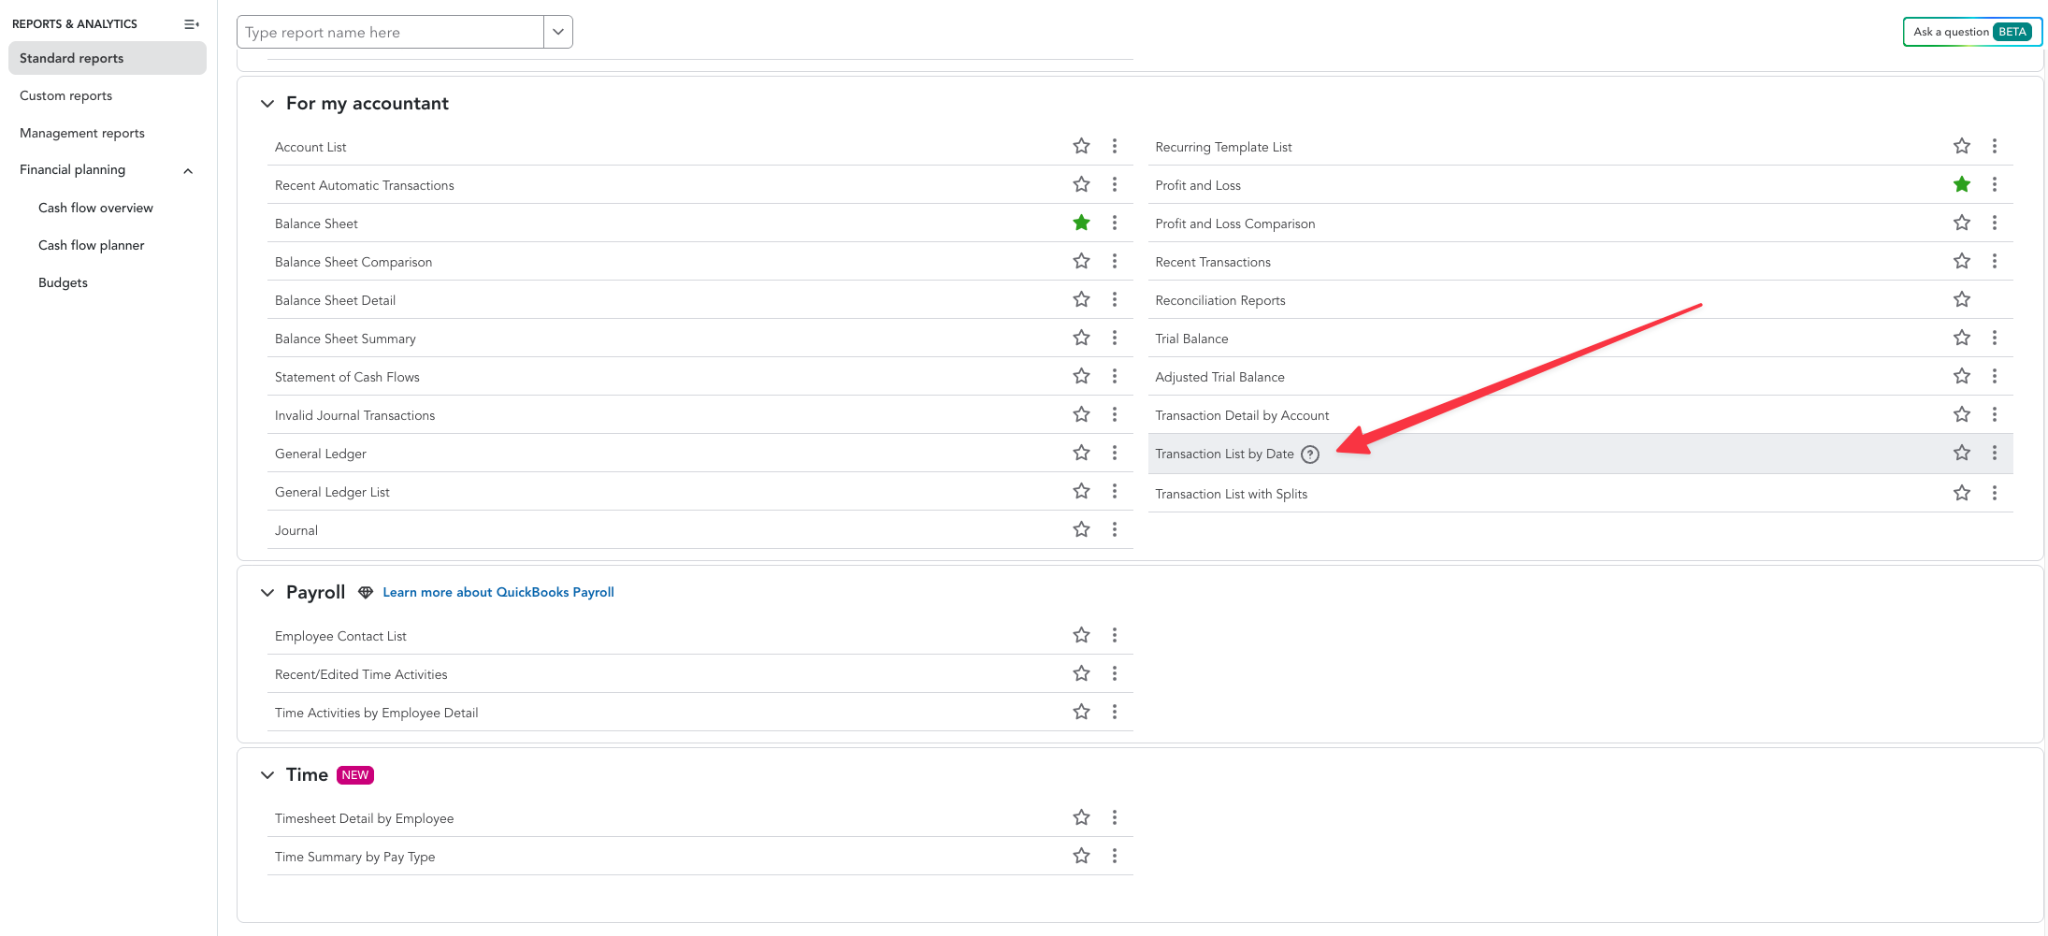Image resolution: width=2048 pixels, height=936 pixels.
Task: Open the Transaction List by Date report
Action: click(x=1224, y=454)
